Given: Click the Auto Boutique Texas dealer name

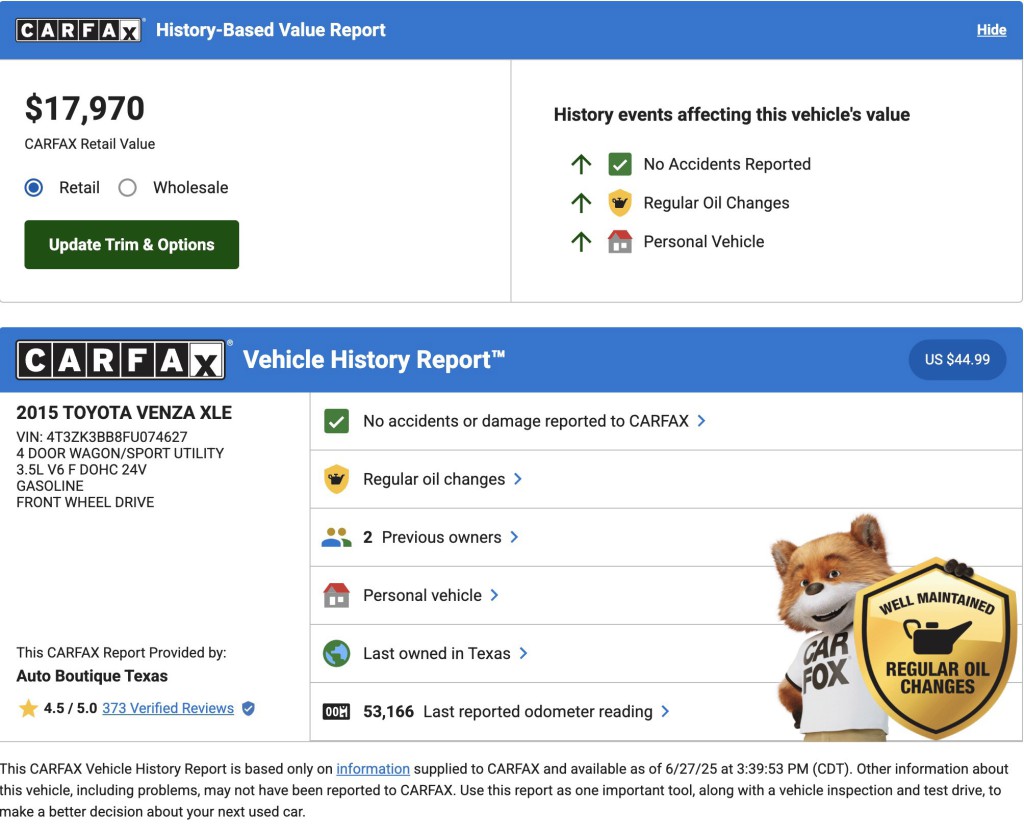Looking at the screenshot, I should (92, 676).
